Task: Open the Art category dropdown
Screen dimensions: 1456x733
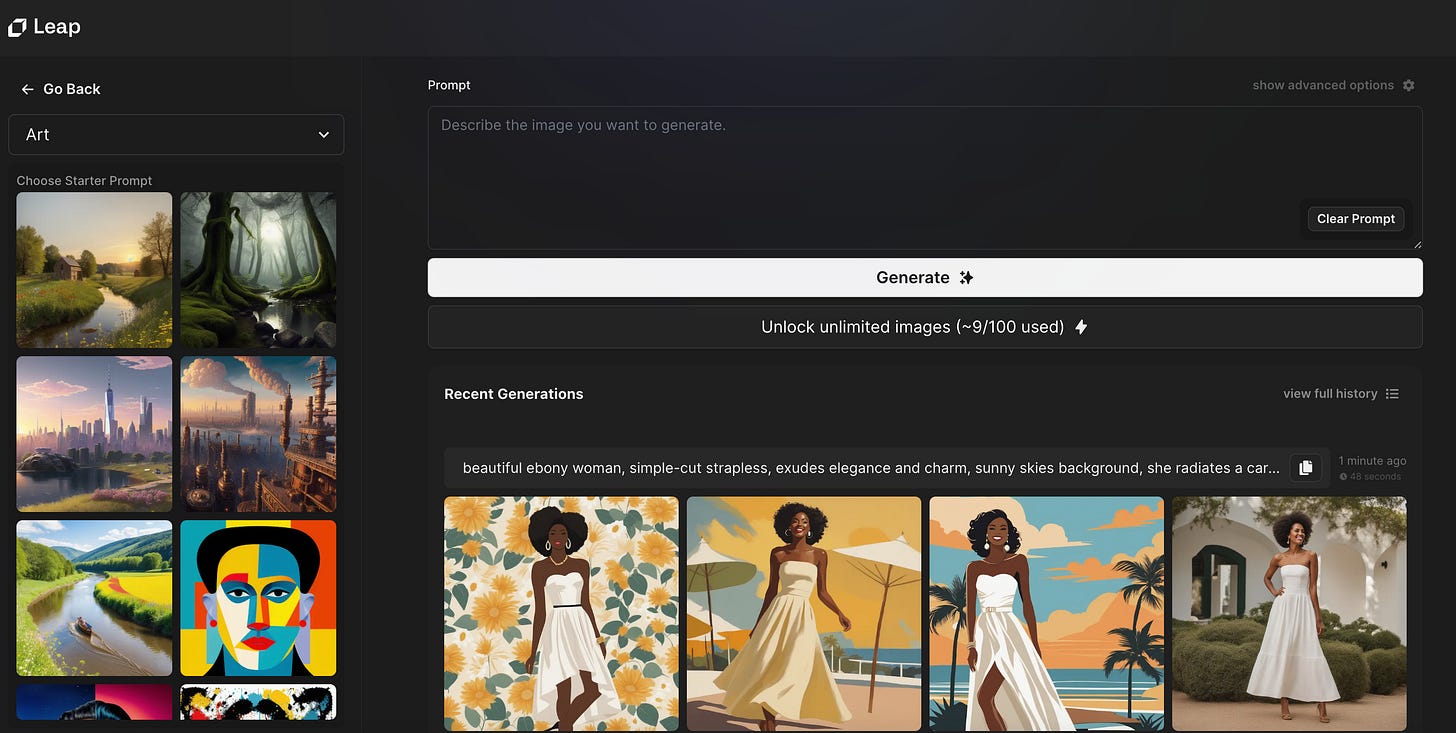Action: [x=176, y=134]
